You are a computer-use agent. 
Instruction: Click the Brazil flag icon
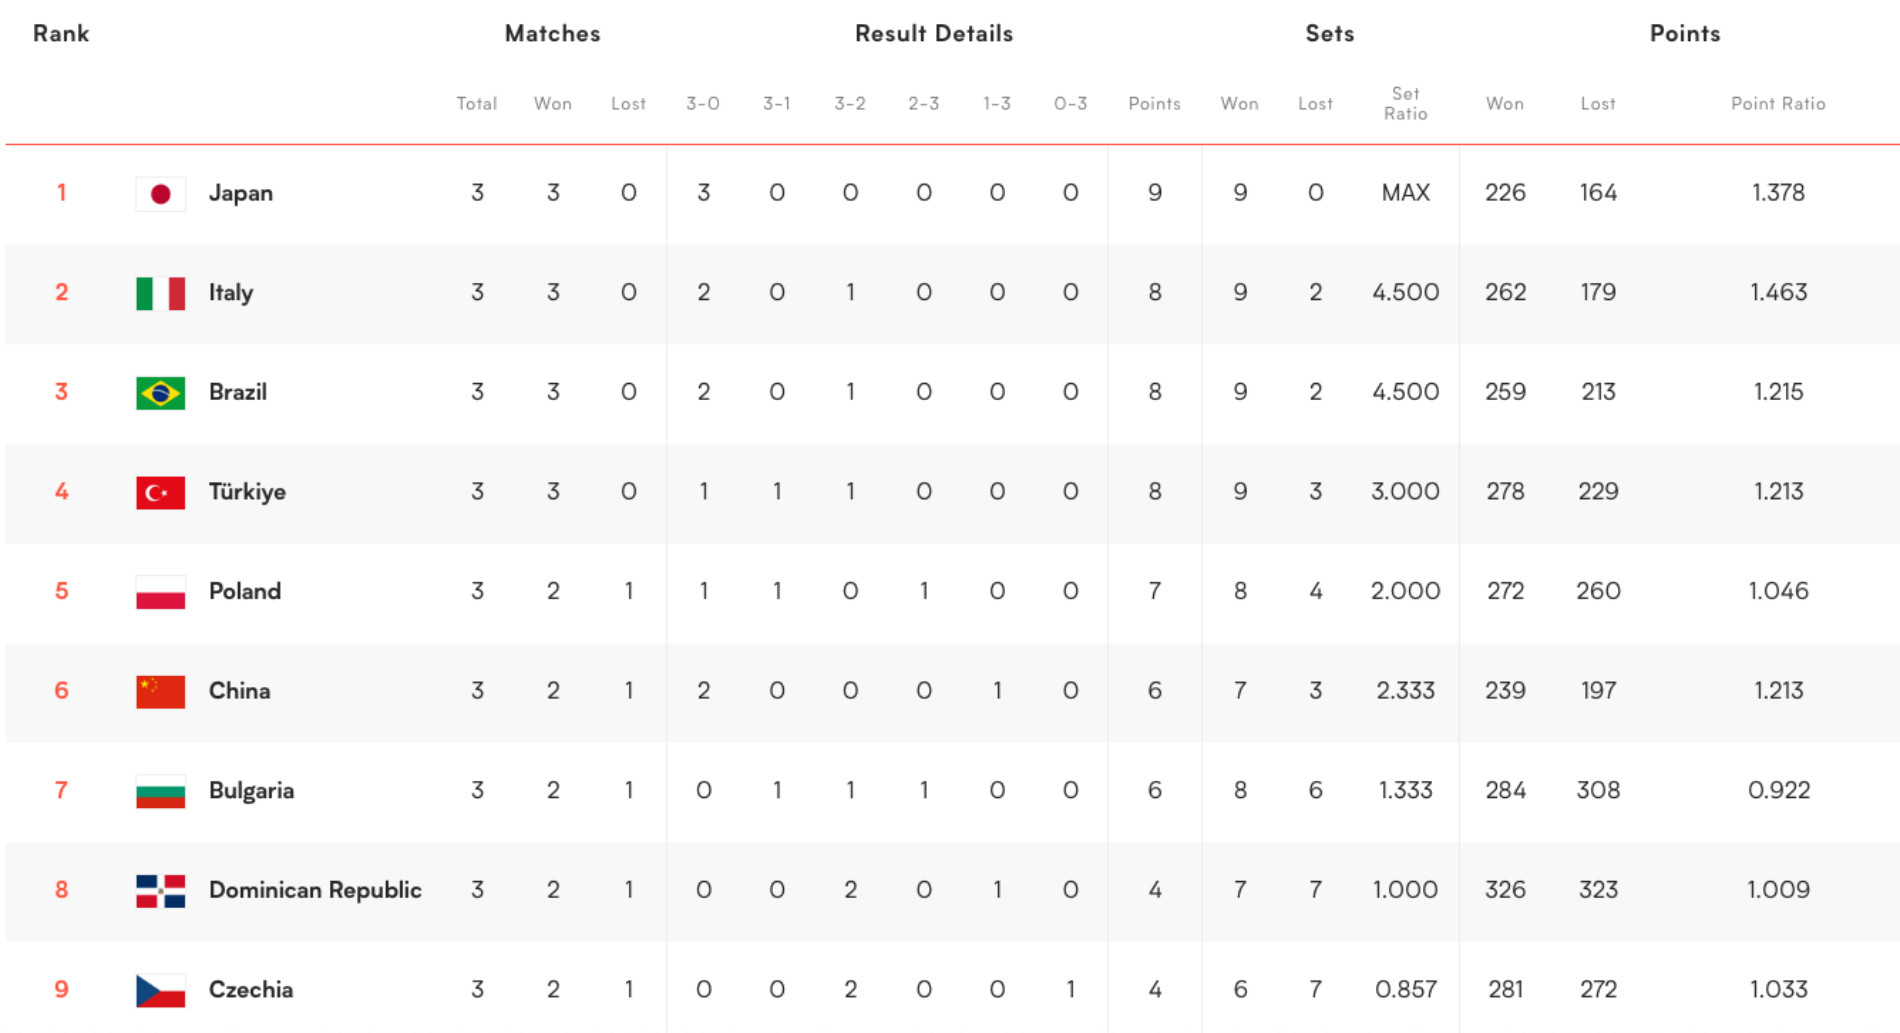pyautogui.click(x=160, y=393)
